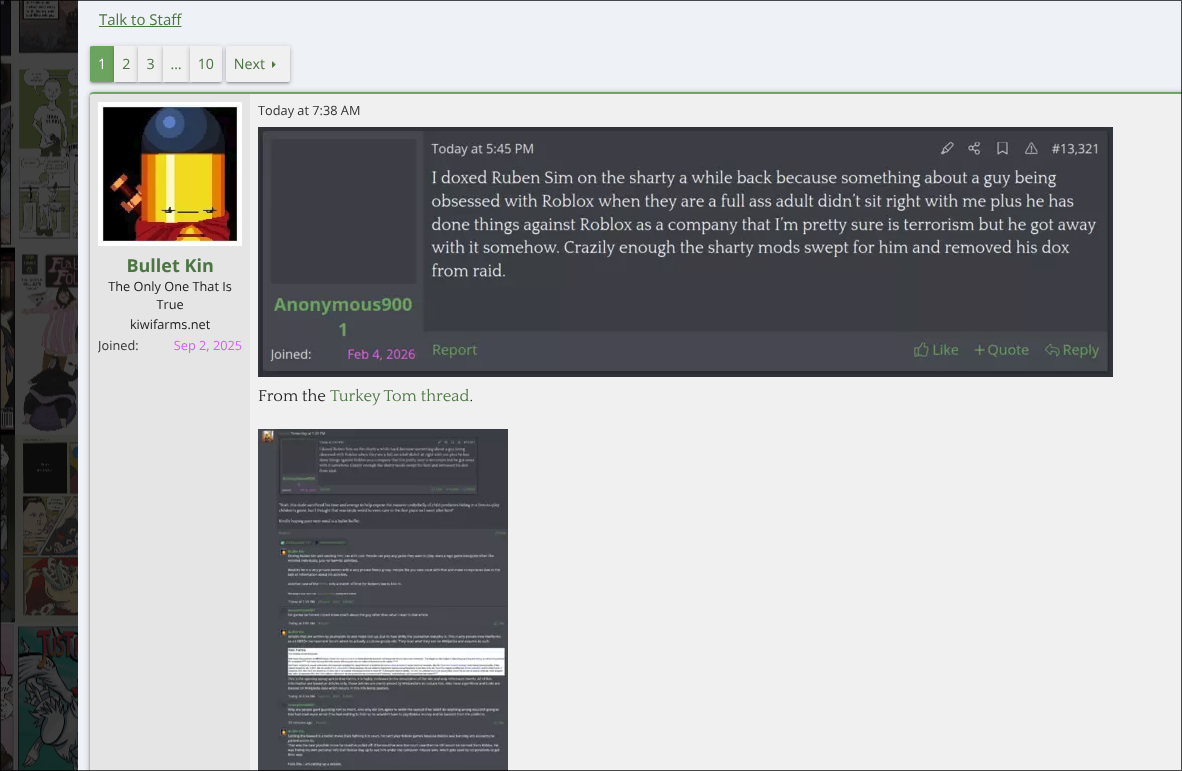The image size is (1182, 771).
Task: Open the Turkey Tom thread link
Action: [x=400, y=396]
